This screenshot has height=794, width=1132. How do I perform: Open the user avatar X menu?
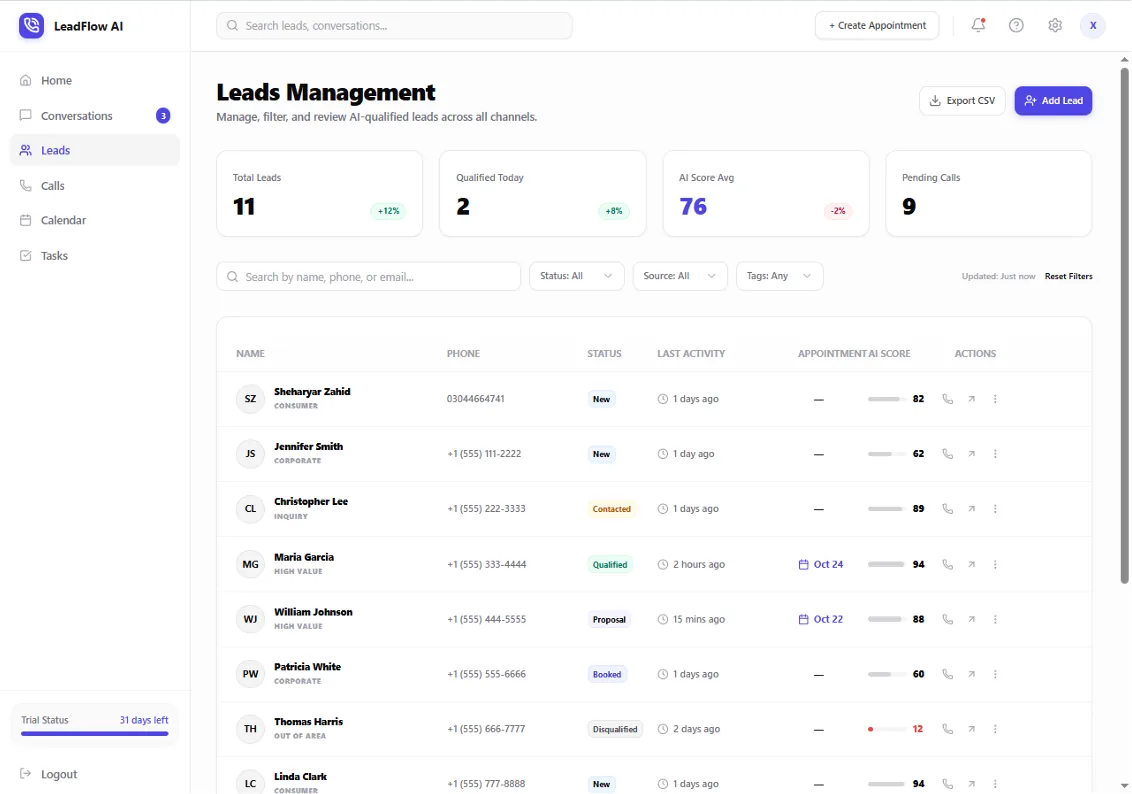(1093, 25)
